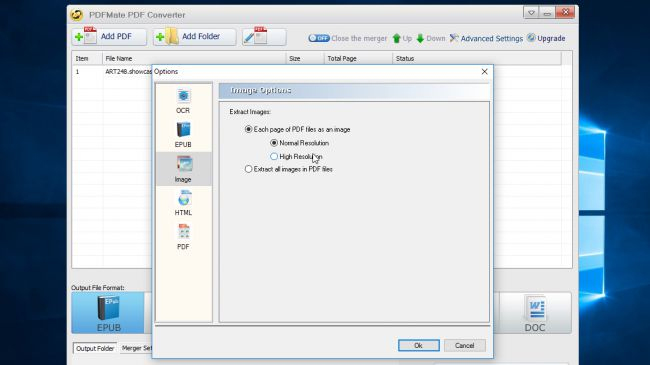
Task: Click Add PDF in main window toolbar
Action: [109, 37]
